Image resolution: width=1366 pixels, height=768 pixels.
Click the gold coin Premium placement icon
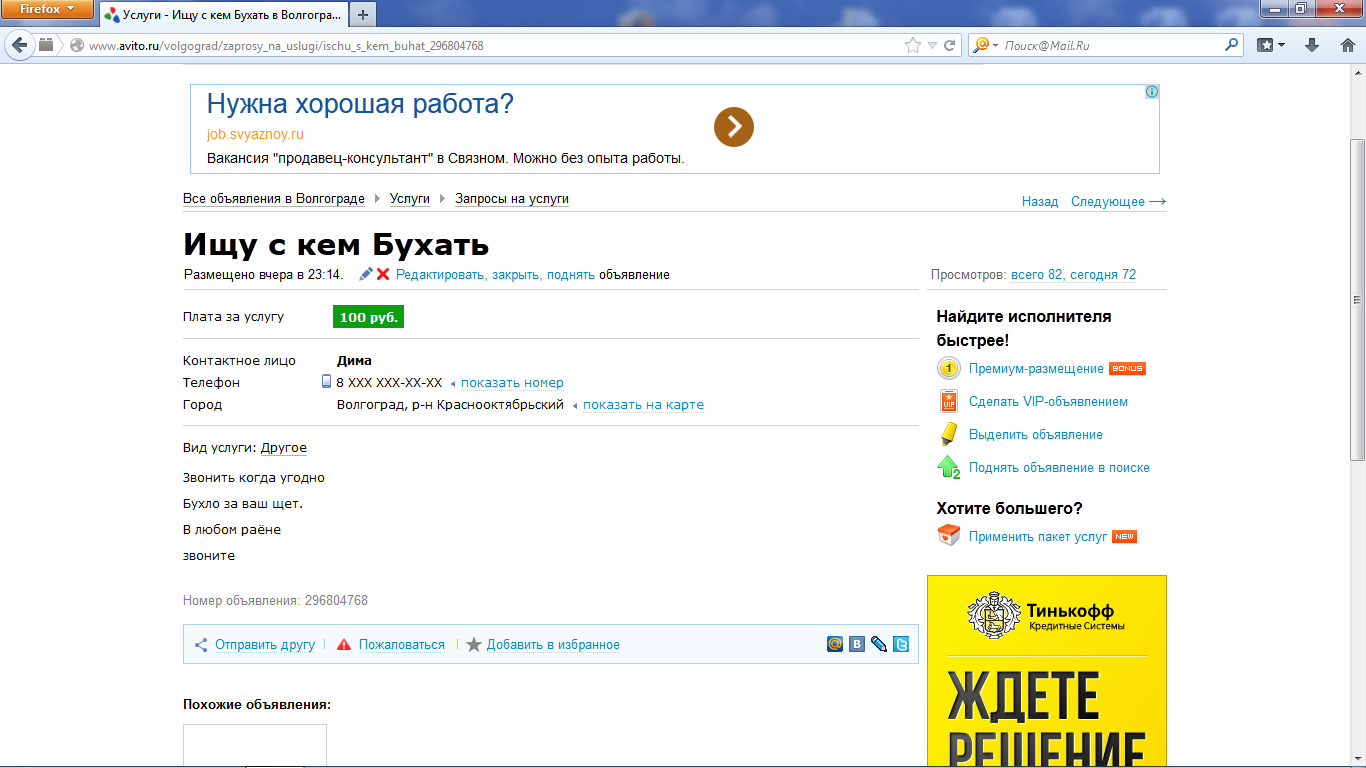coord(948,368)
